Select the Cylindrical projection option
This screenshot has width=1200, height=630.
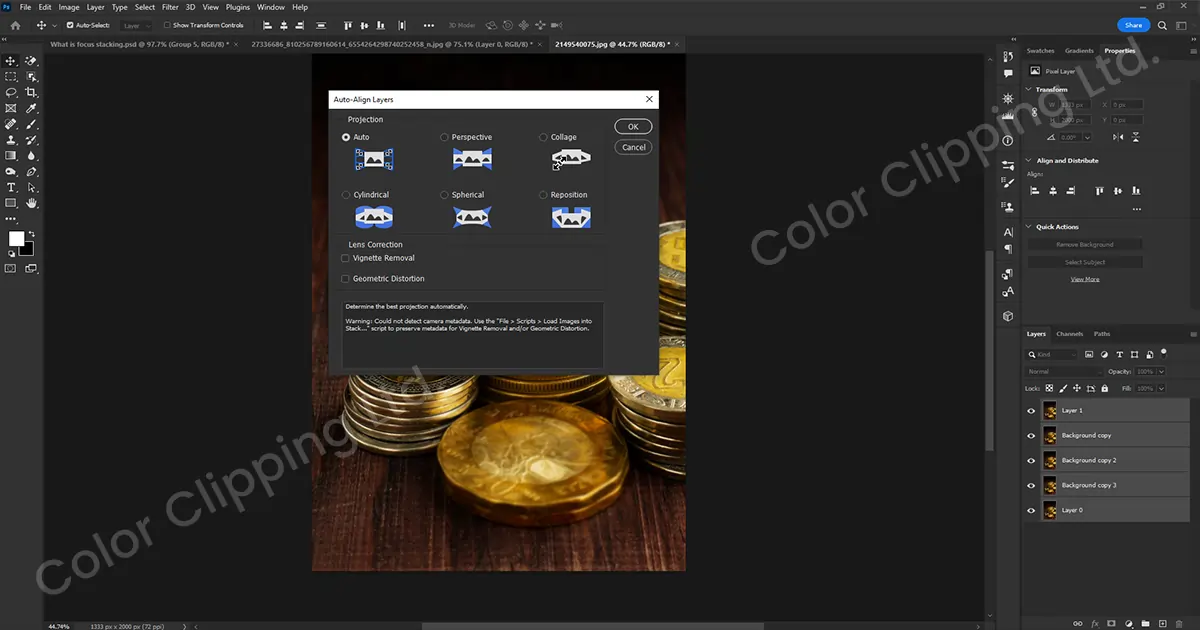click(x=346, y=195)
